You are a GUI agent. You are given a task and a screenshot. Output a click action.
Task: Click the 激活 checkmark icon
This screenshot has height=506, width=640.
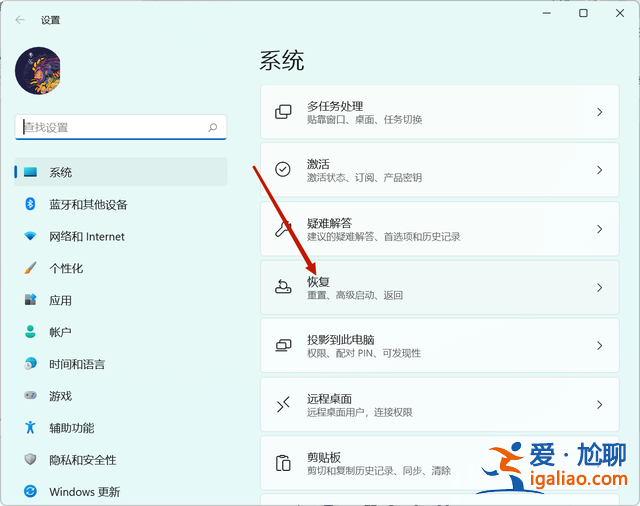[x=283, y=169]
